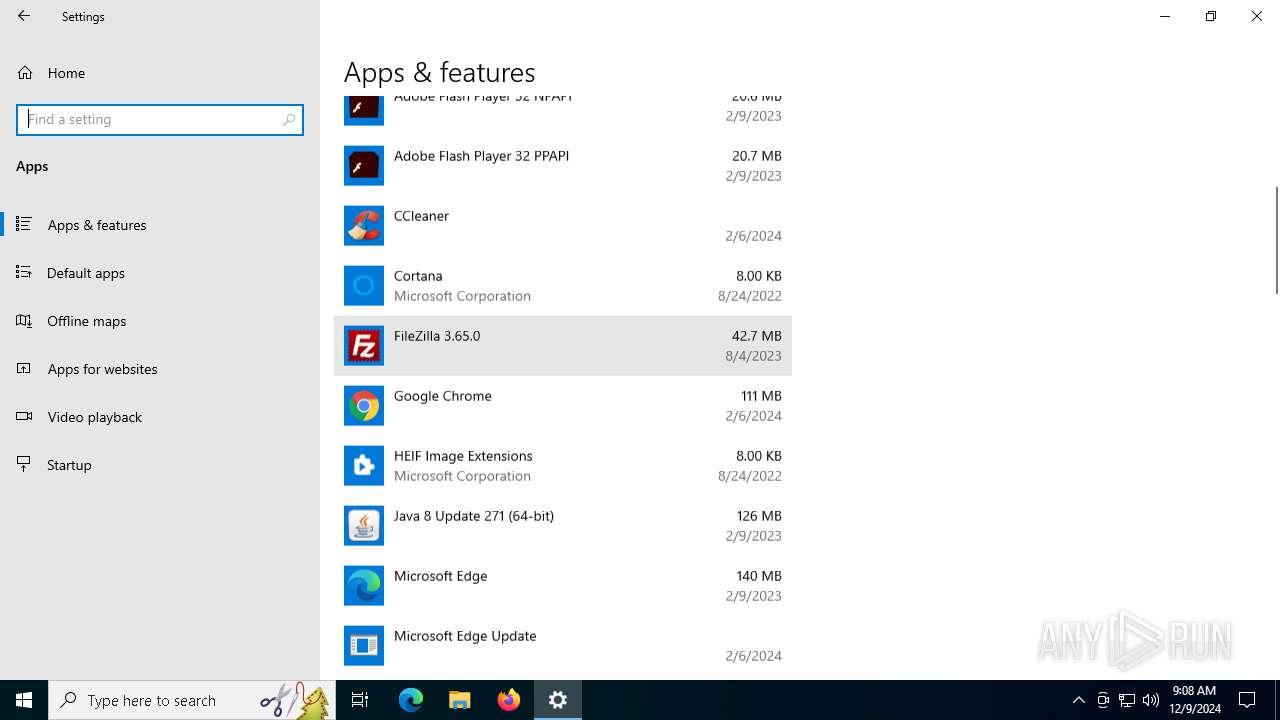Click the taskbar Type here to search box
The image size is (1280, 720).
(x=192, y=700)
